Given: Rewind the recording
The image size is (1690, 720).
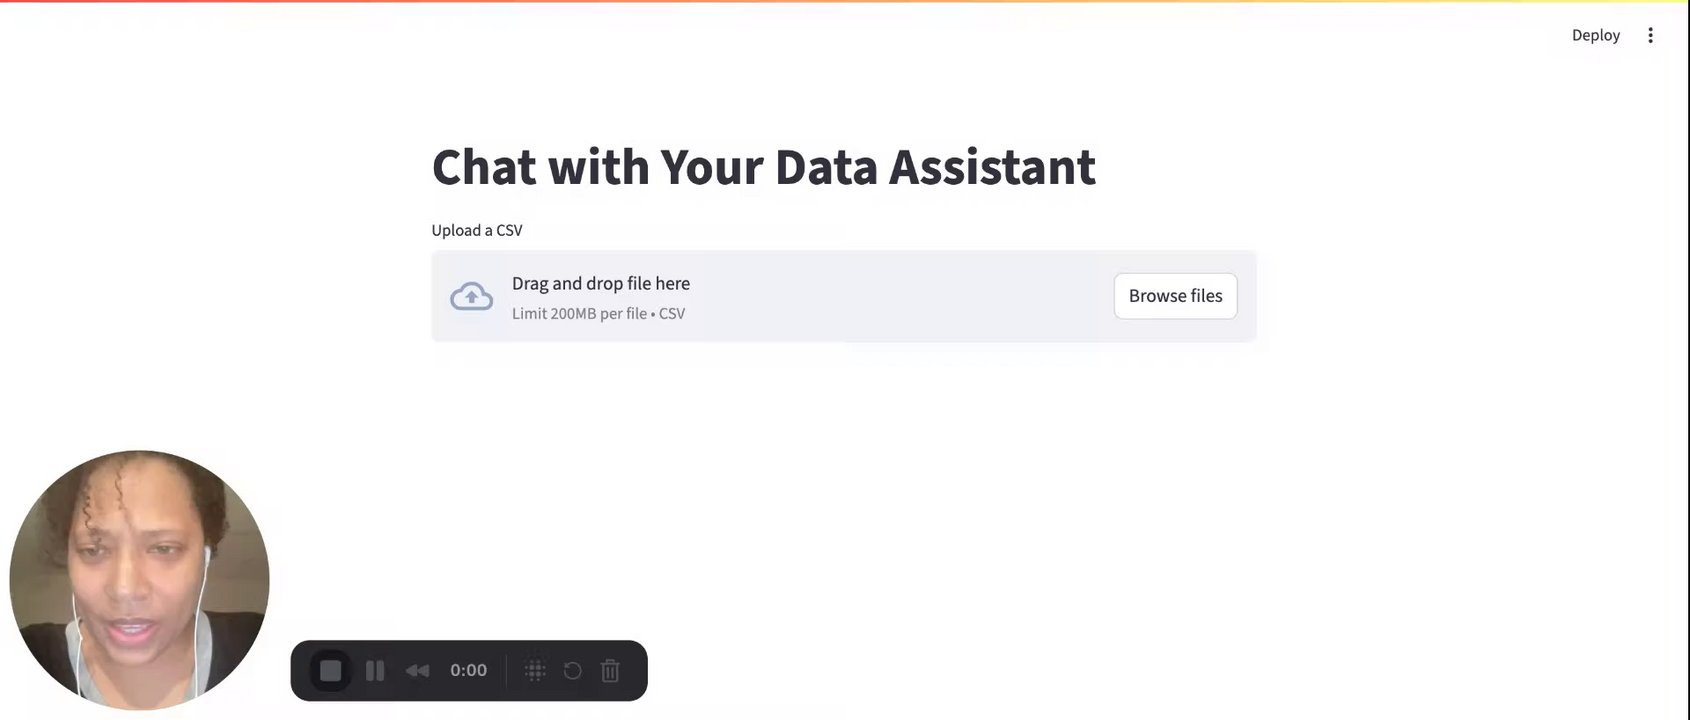Looking at the screenshot, I should tap(417, 670).
